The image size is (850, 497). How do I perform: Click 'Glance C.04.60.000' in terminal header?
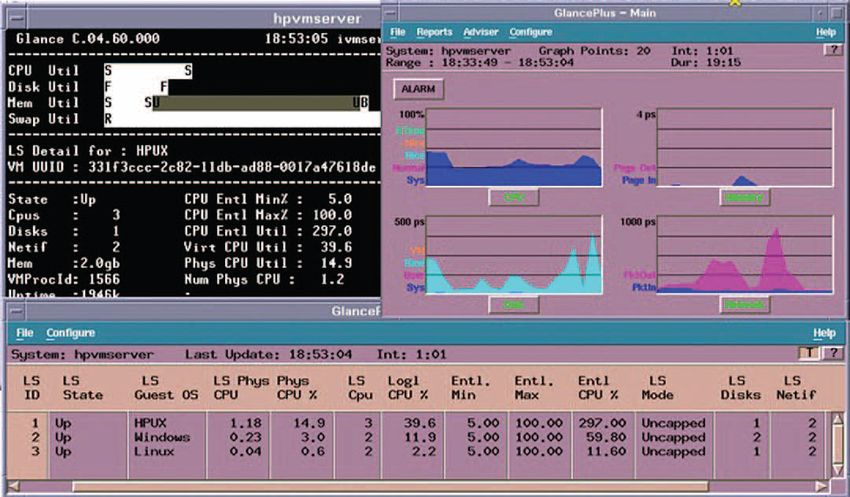click(88, 38)
